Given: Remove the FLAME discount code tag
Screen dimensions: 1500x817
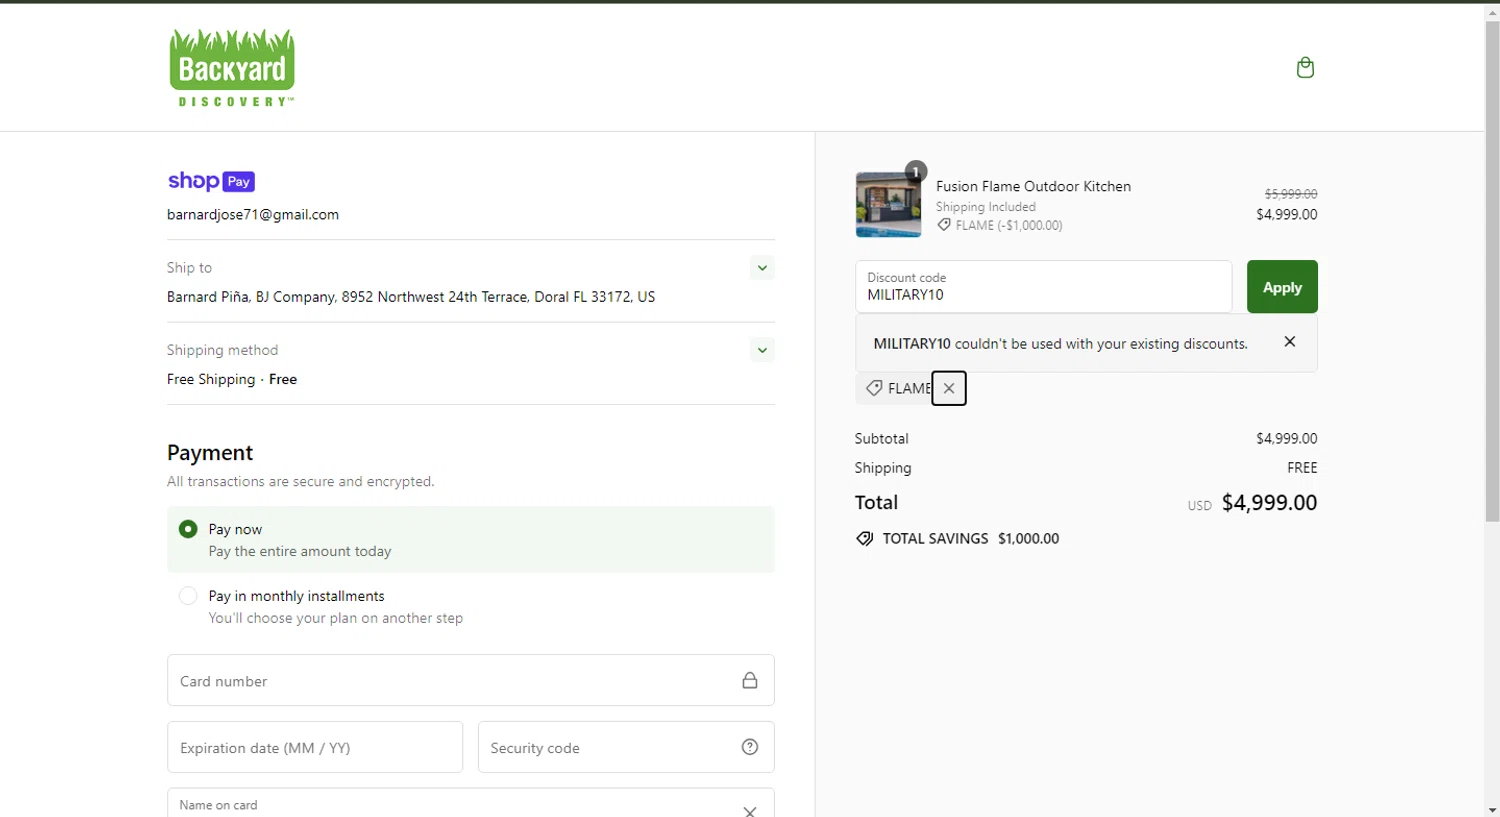Looking at the screenshot, I should [x=949, y=388].
